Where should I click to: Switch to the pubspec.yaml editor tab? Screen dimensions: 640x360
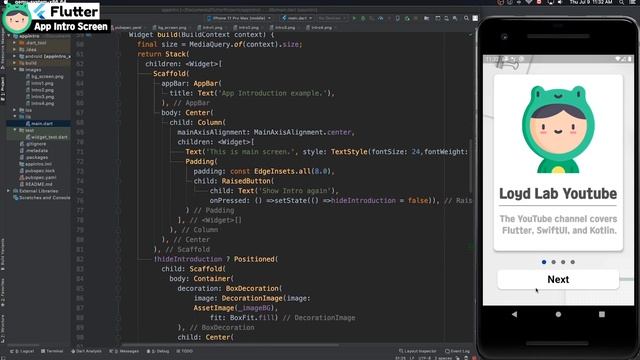coord(128,28)
